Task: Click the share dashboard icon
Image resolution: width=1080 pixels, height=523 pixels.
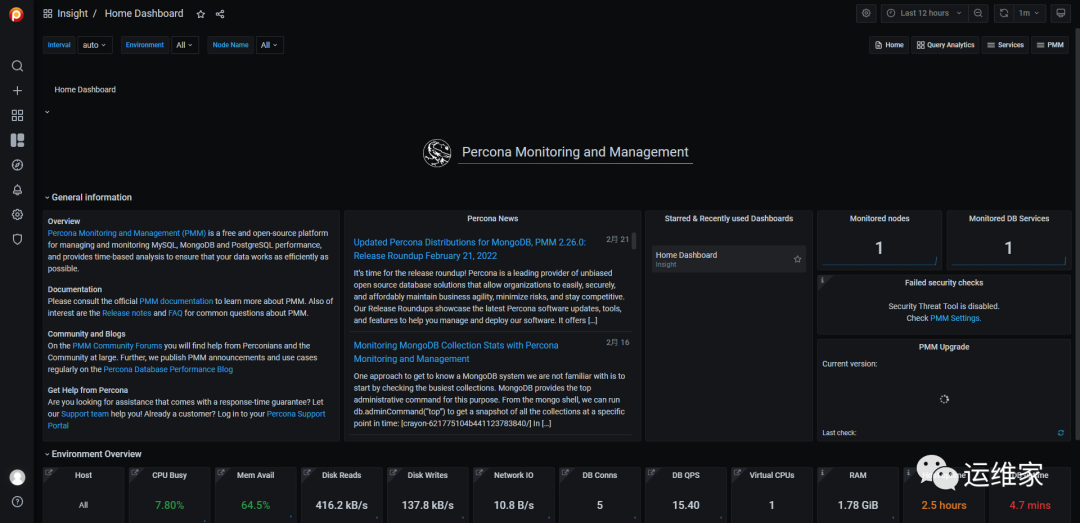Action: tap(220, 14)
